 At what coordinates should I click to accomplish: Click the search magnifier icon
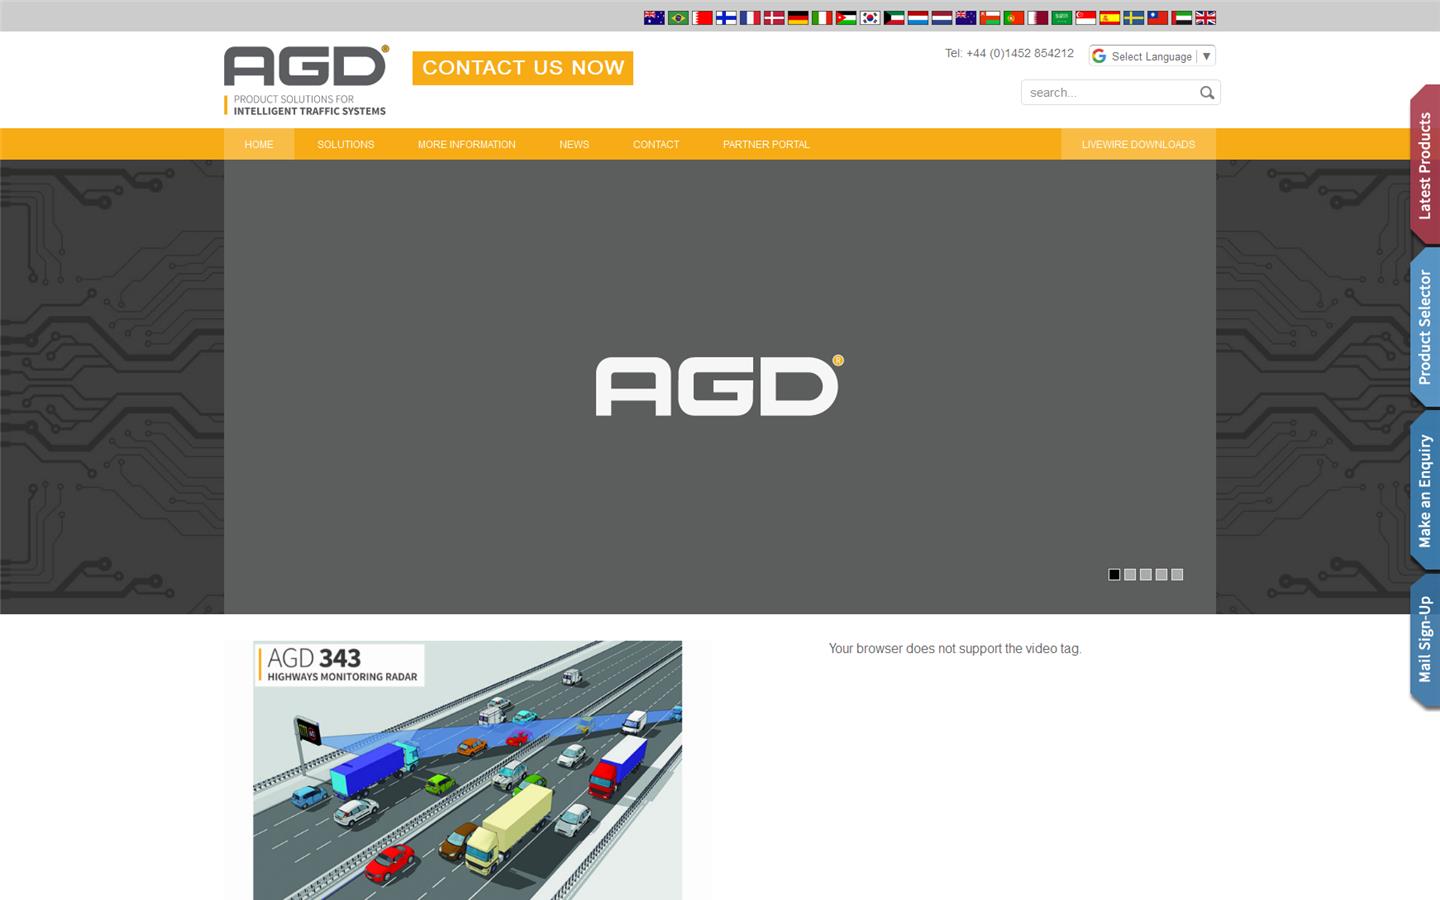click(x=1207, y=92)
